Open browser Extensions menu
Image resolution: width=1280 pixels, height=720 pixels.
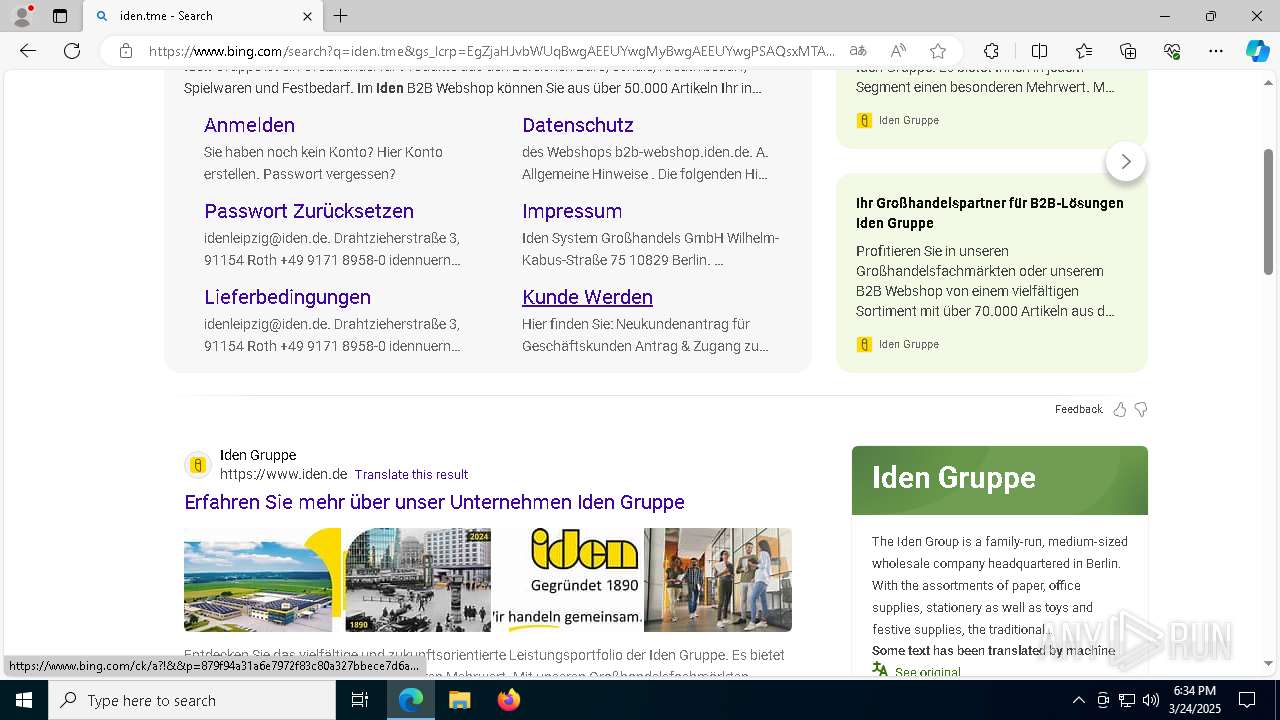pyautogui.click(x=991, y=51)
